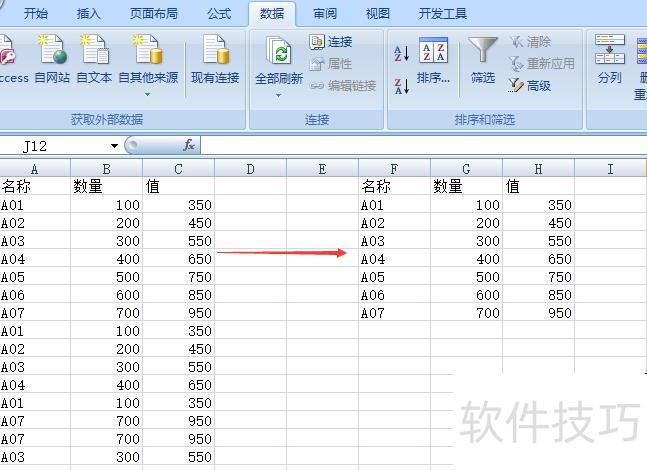Switch to the 插入 (Insert) tab
The image size is (647, 470).
click(x=88, y=14)
